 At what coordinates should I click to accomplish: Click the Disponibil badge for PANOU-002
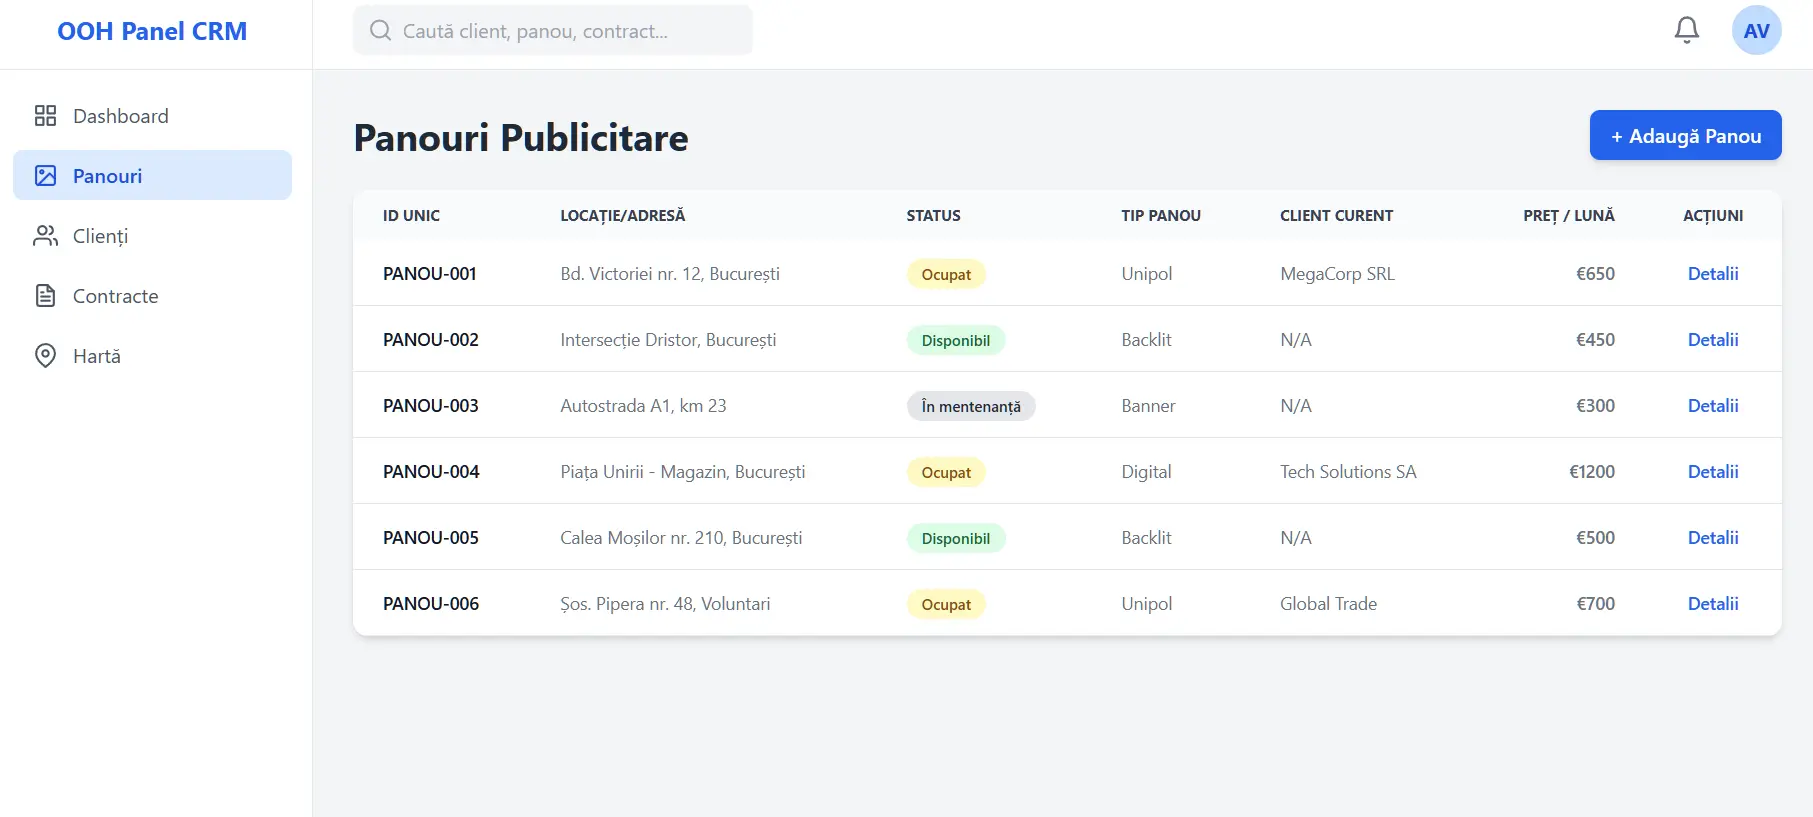(956, 340)
